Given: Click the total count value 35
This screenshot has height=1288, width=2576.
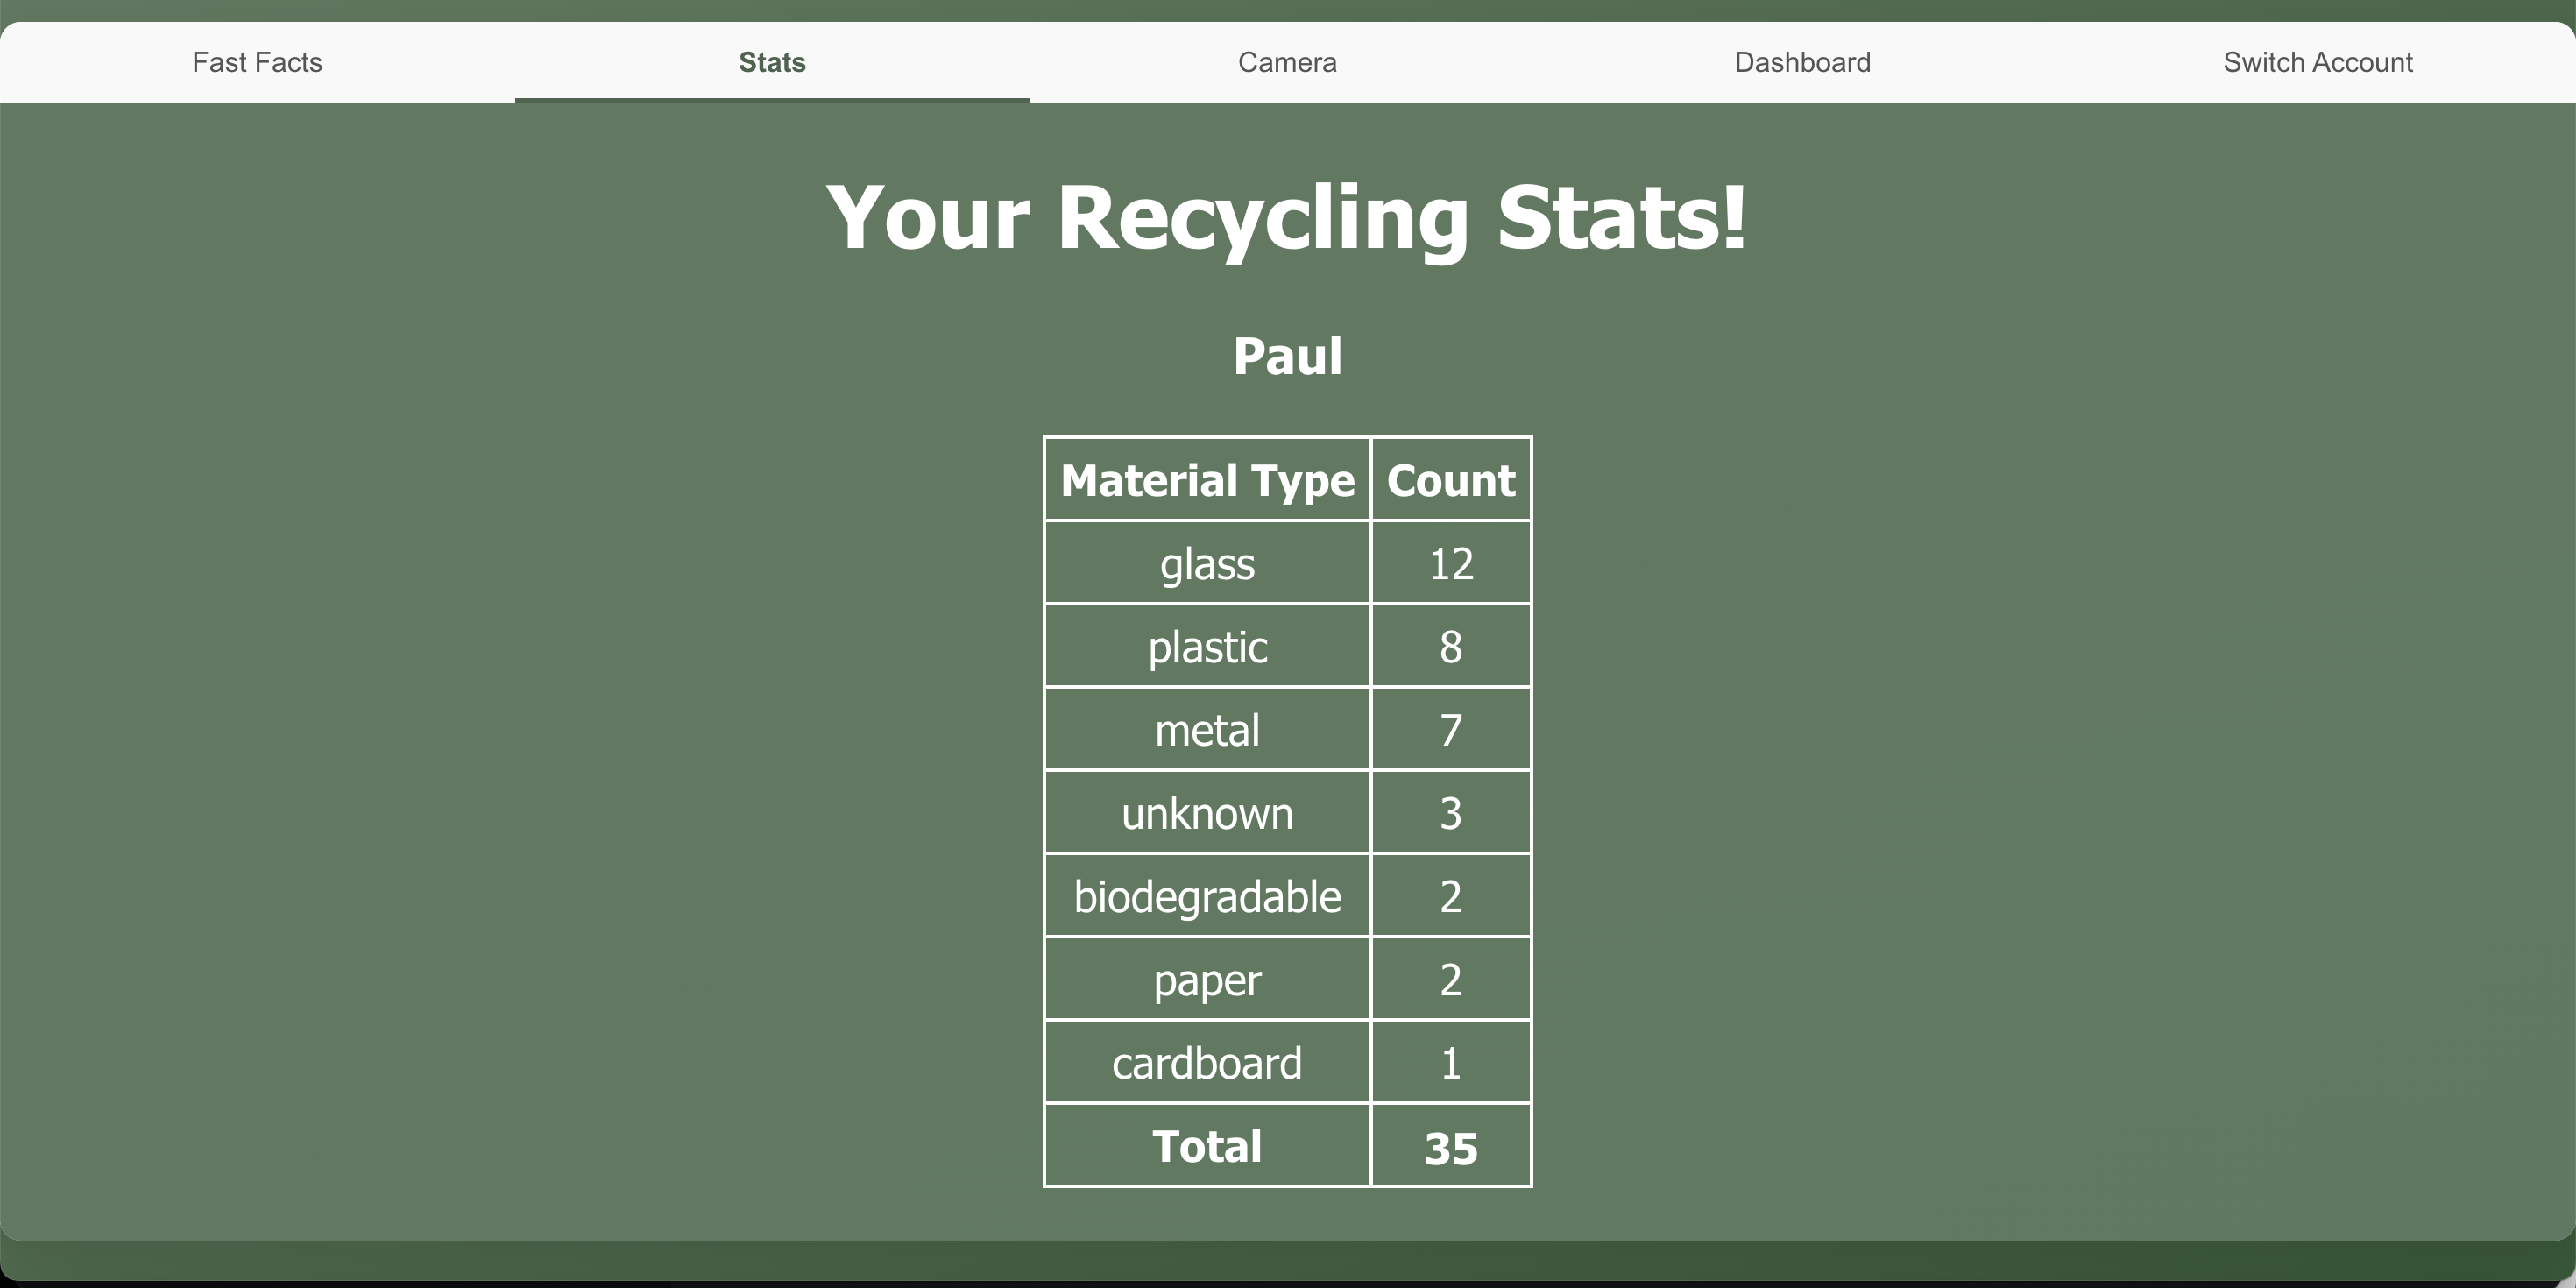Looking at the screenshot, I should (x=1450, y=1148).
